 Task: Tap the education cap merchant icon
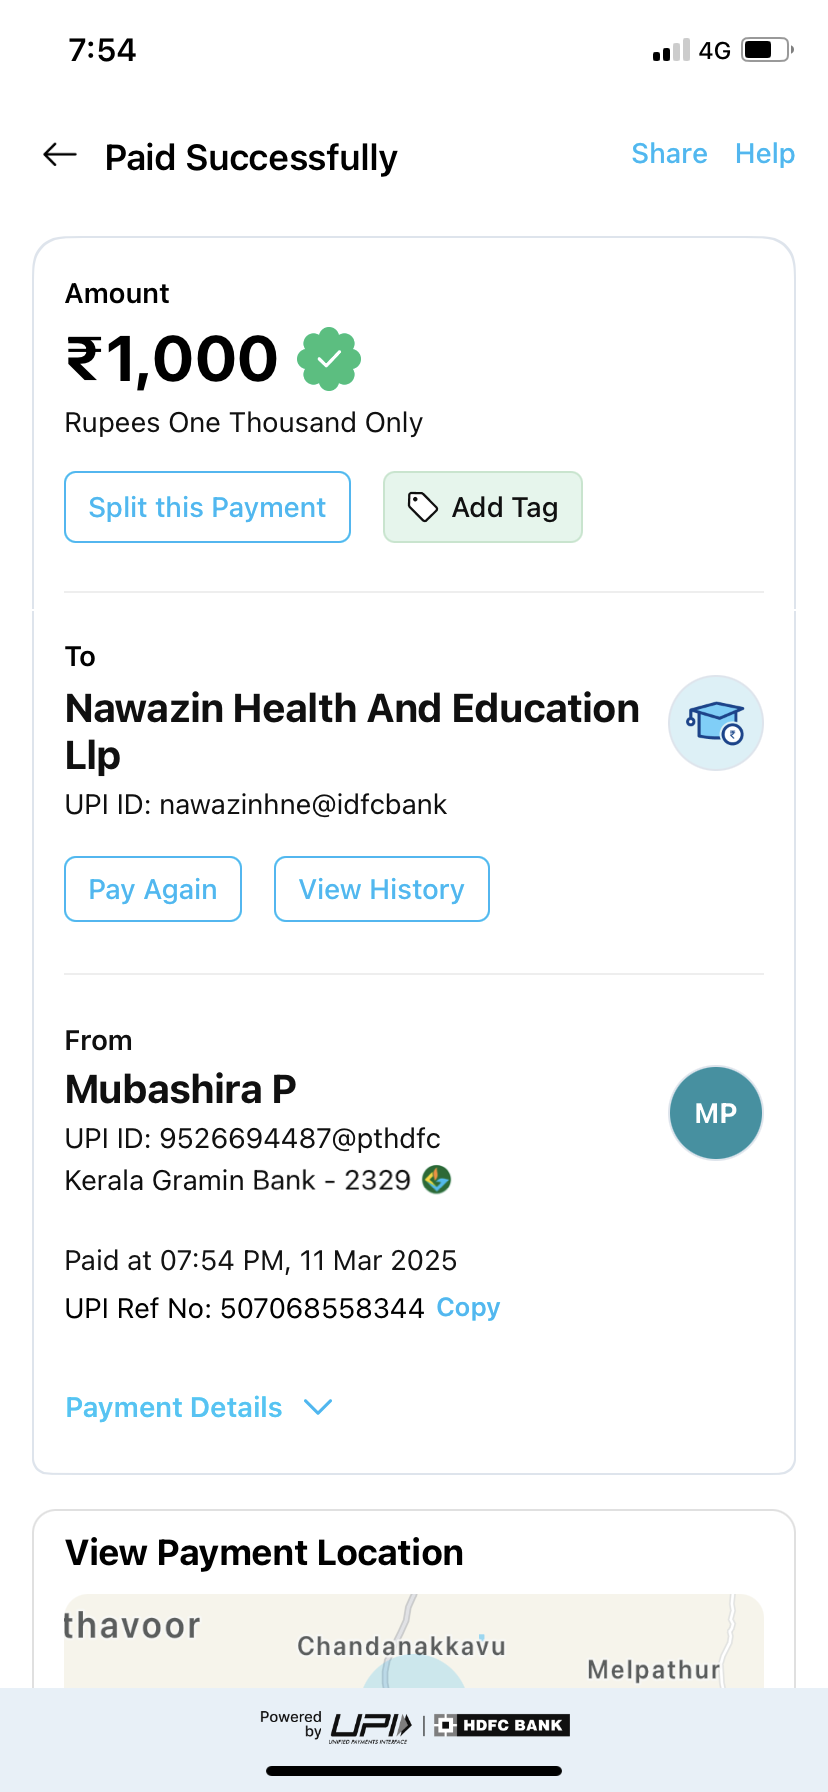tap(715, 723)
